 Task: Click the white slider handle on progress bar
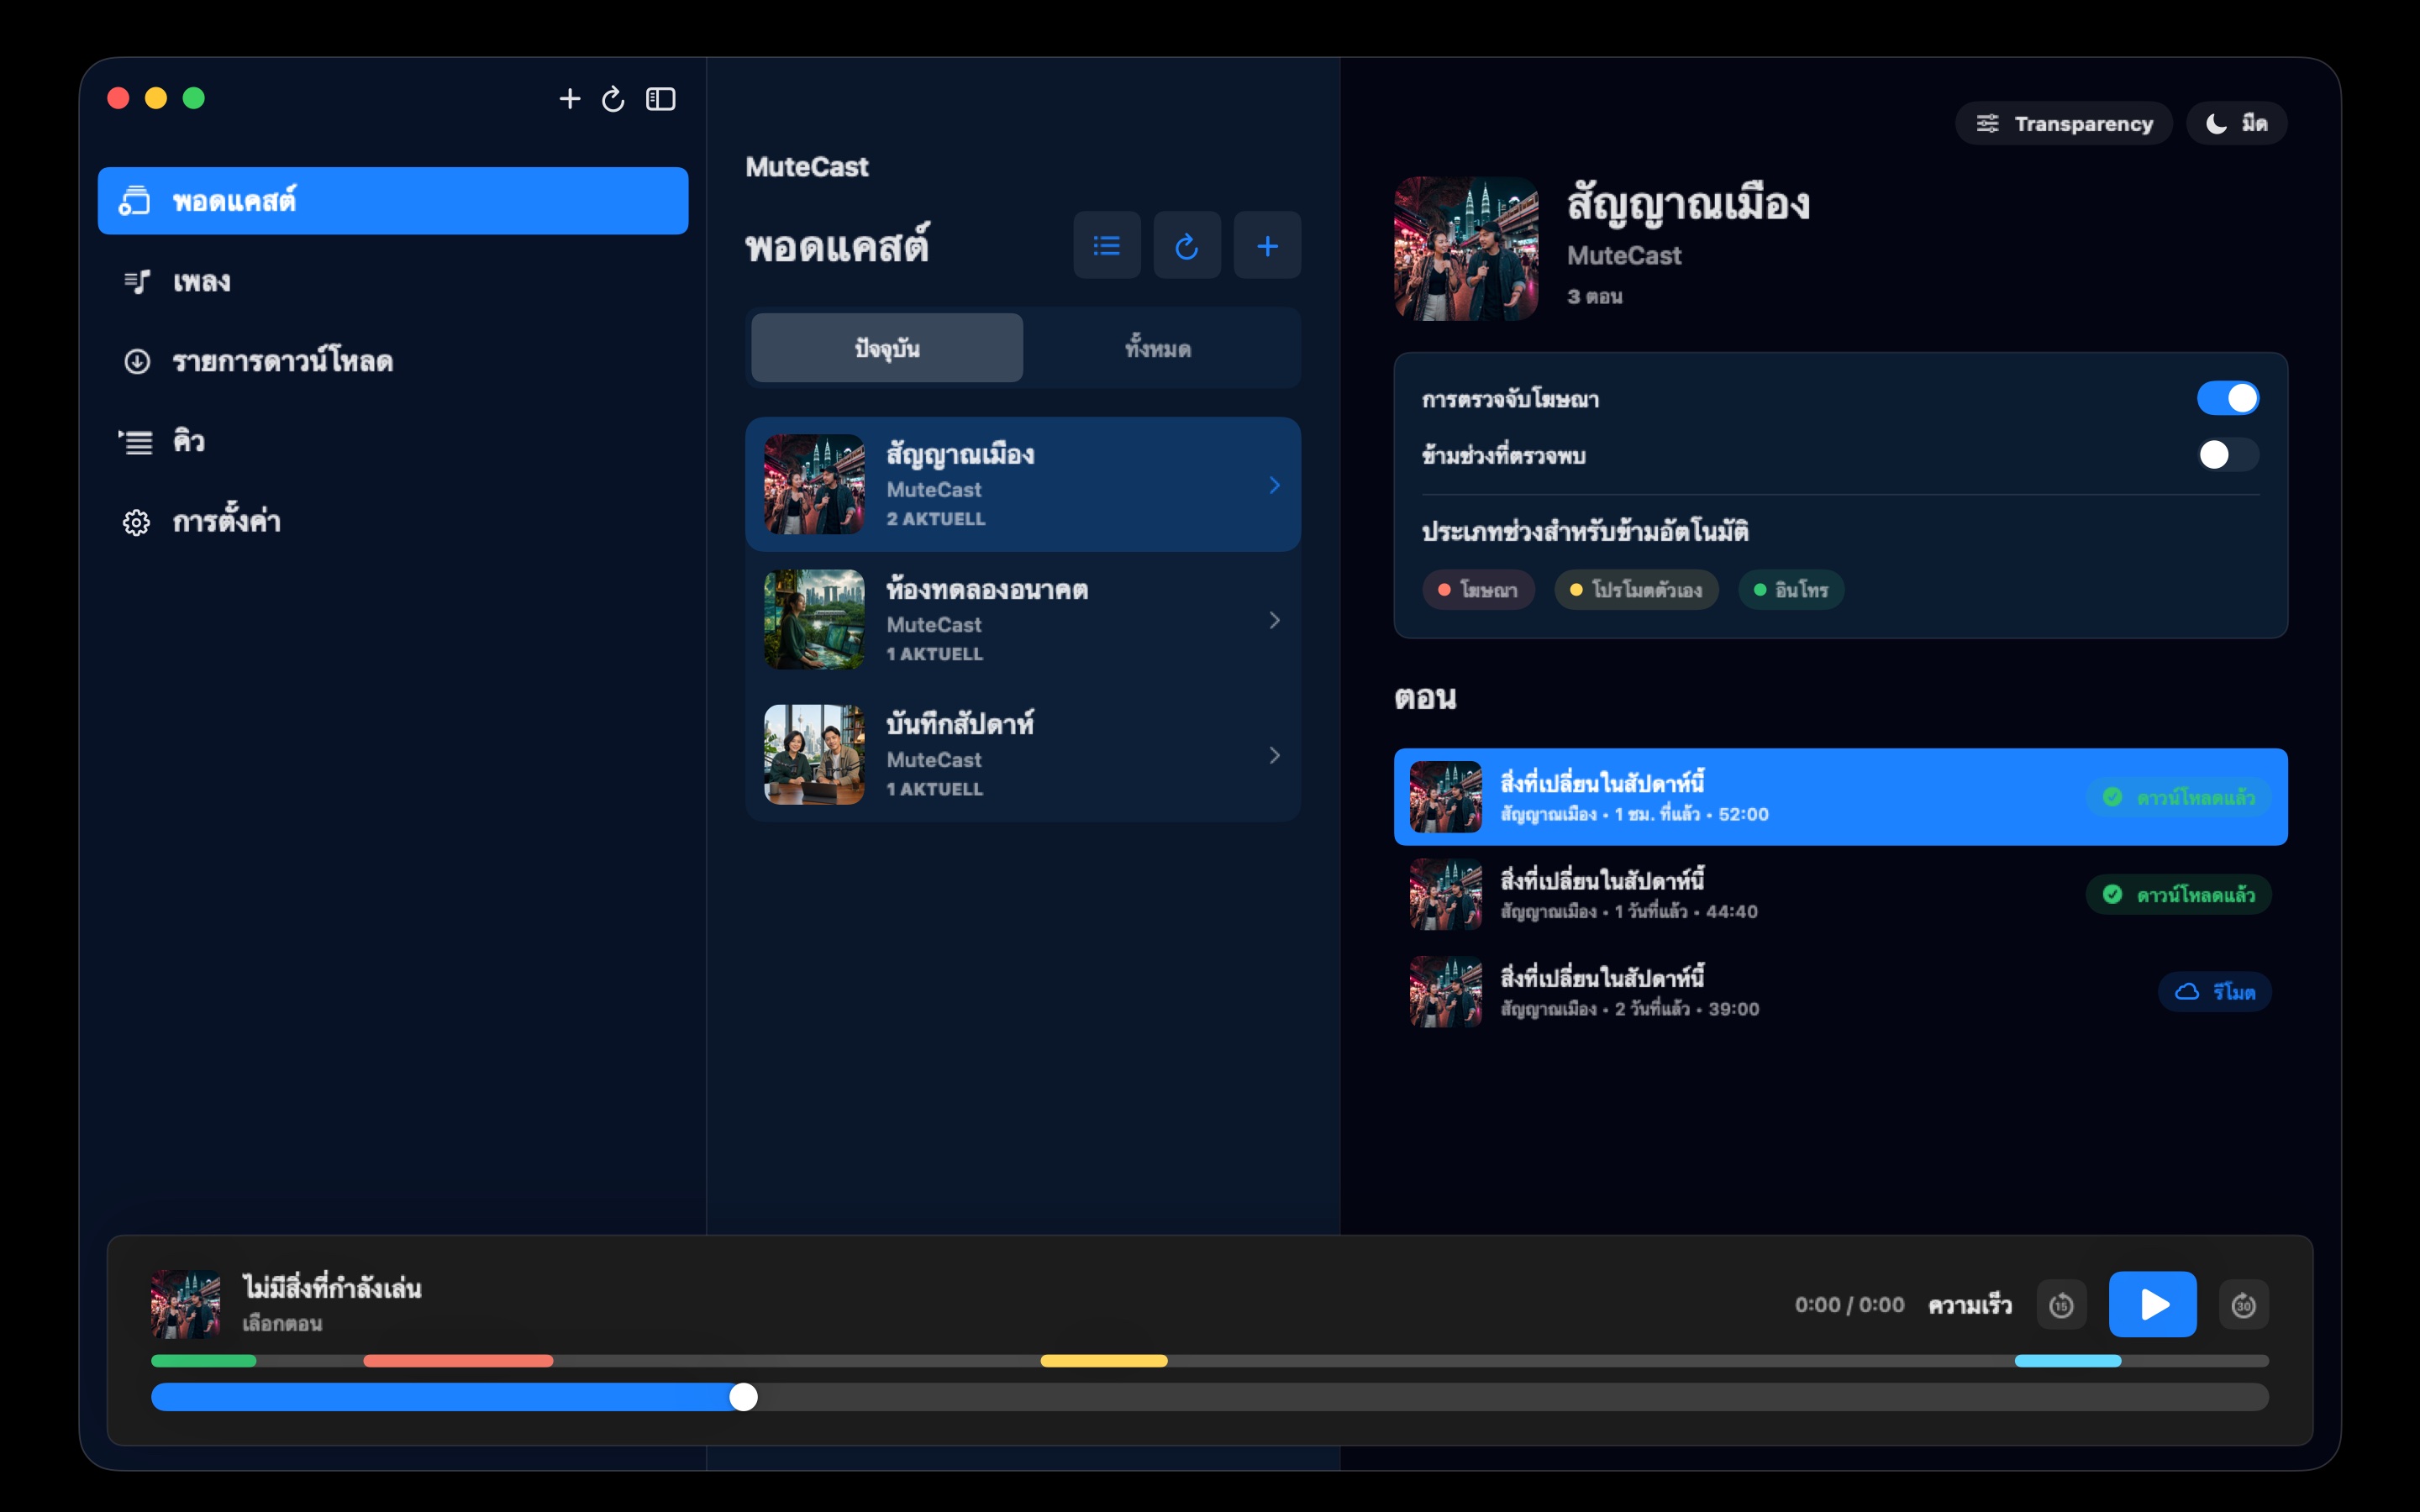pyautogui.click(x=743, y=1397)
